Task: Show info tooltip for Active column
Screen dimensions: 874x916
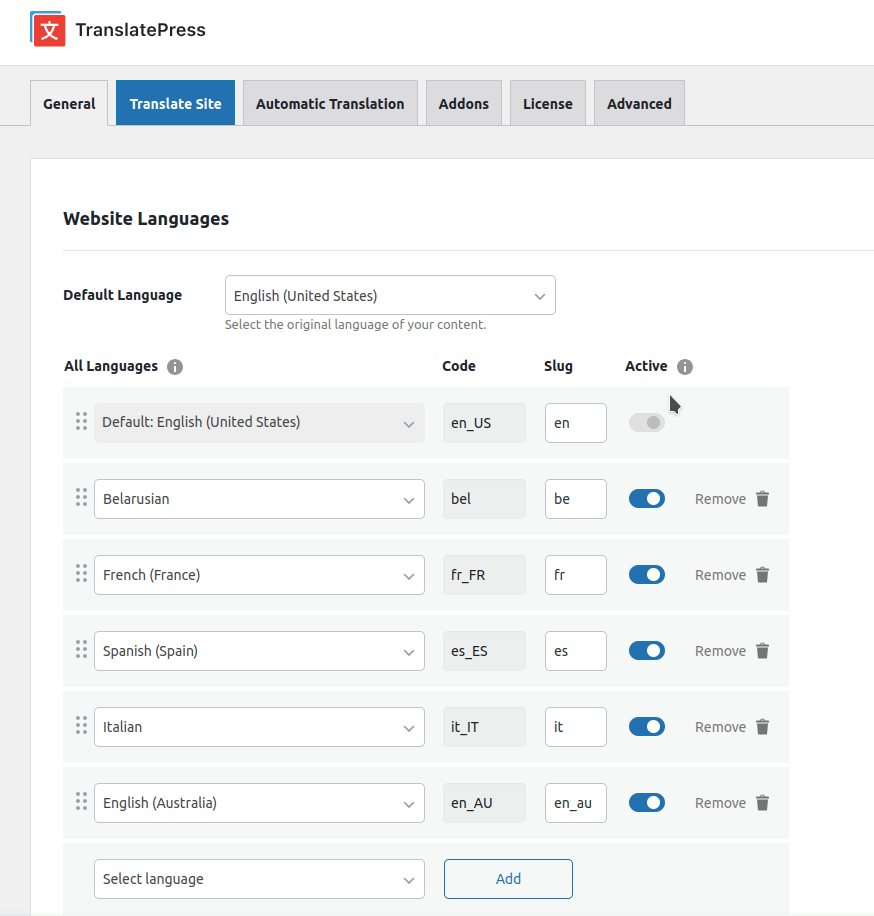Action: (685, 367)
